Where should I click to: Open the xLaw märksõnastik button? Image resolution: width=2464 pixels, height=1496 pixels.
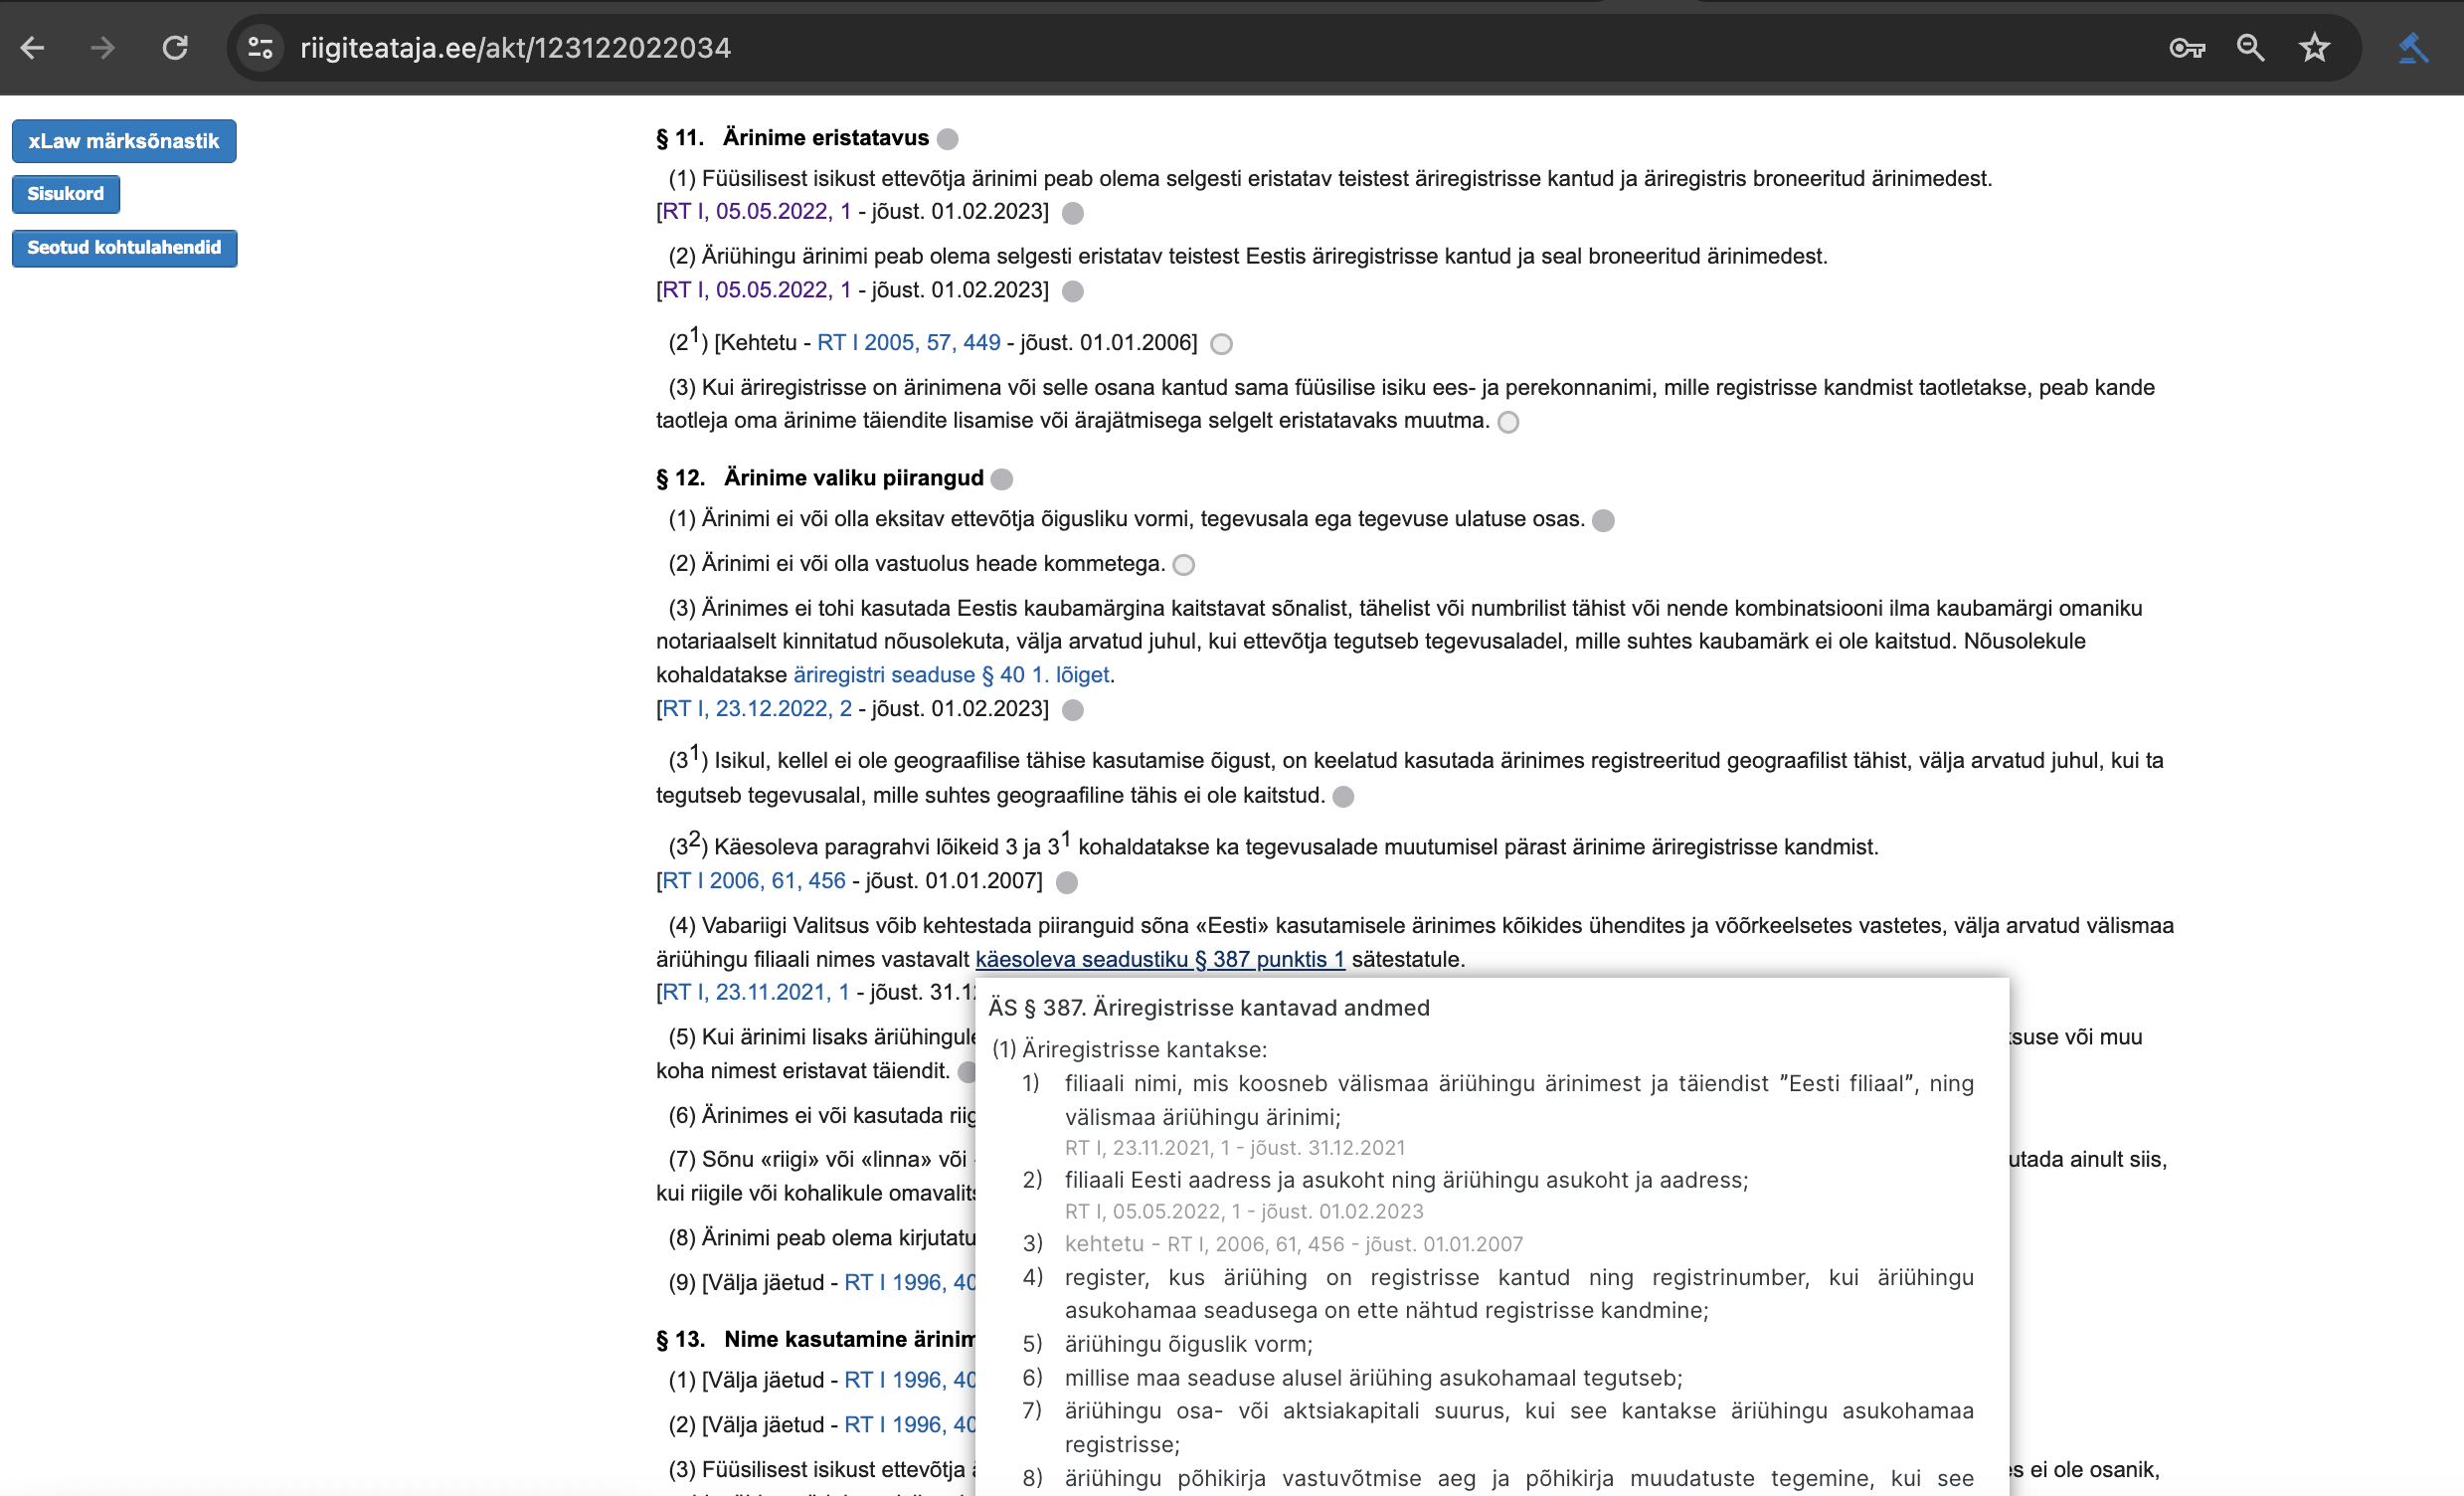124,141
